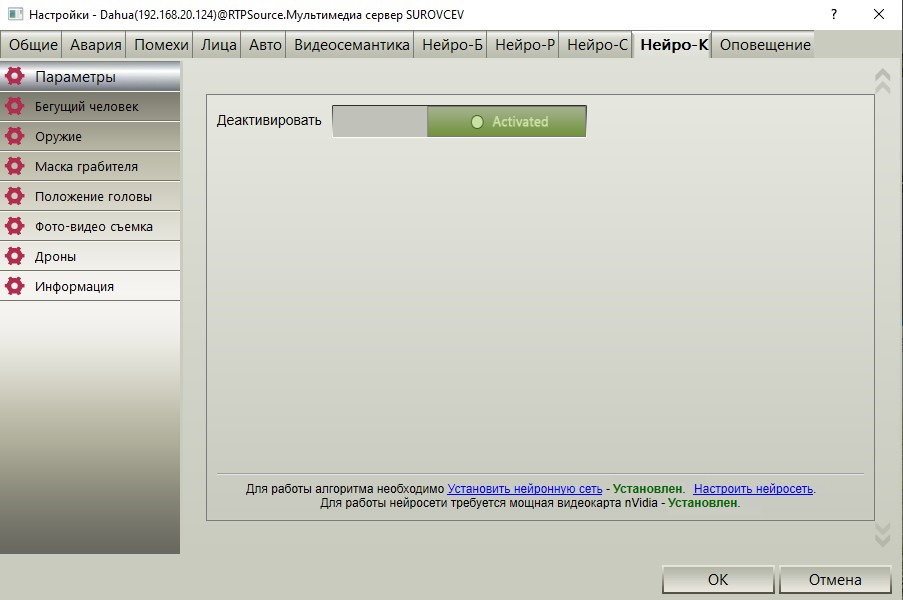The height and width of the screenshot is (600, 903).
Task: Open the Информация section
Action: coord(90,286)
